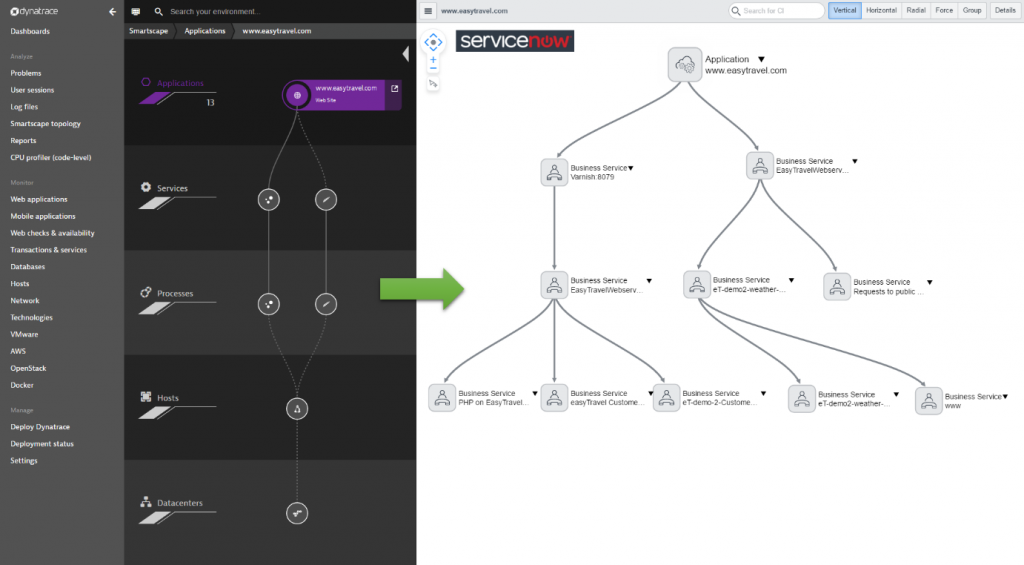Switch to Vertical layout
This screenshot has height=565, width=1024.
point(844,10)
